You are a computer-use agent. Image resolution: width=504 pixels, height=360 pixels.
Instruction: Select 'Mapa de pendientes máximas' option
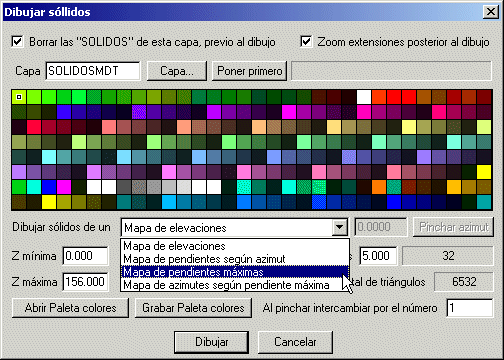[x=235, y=272]
